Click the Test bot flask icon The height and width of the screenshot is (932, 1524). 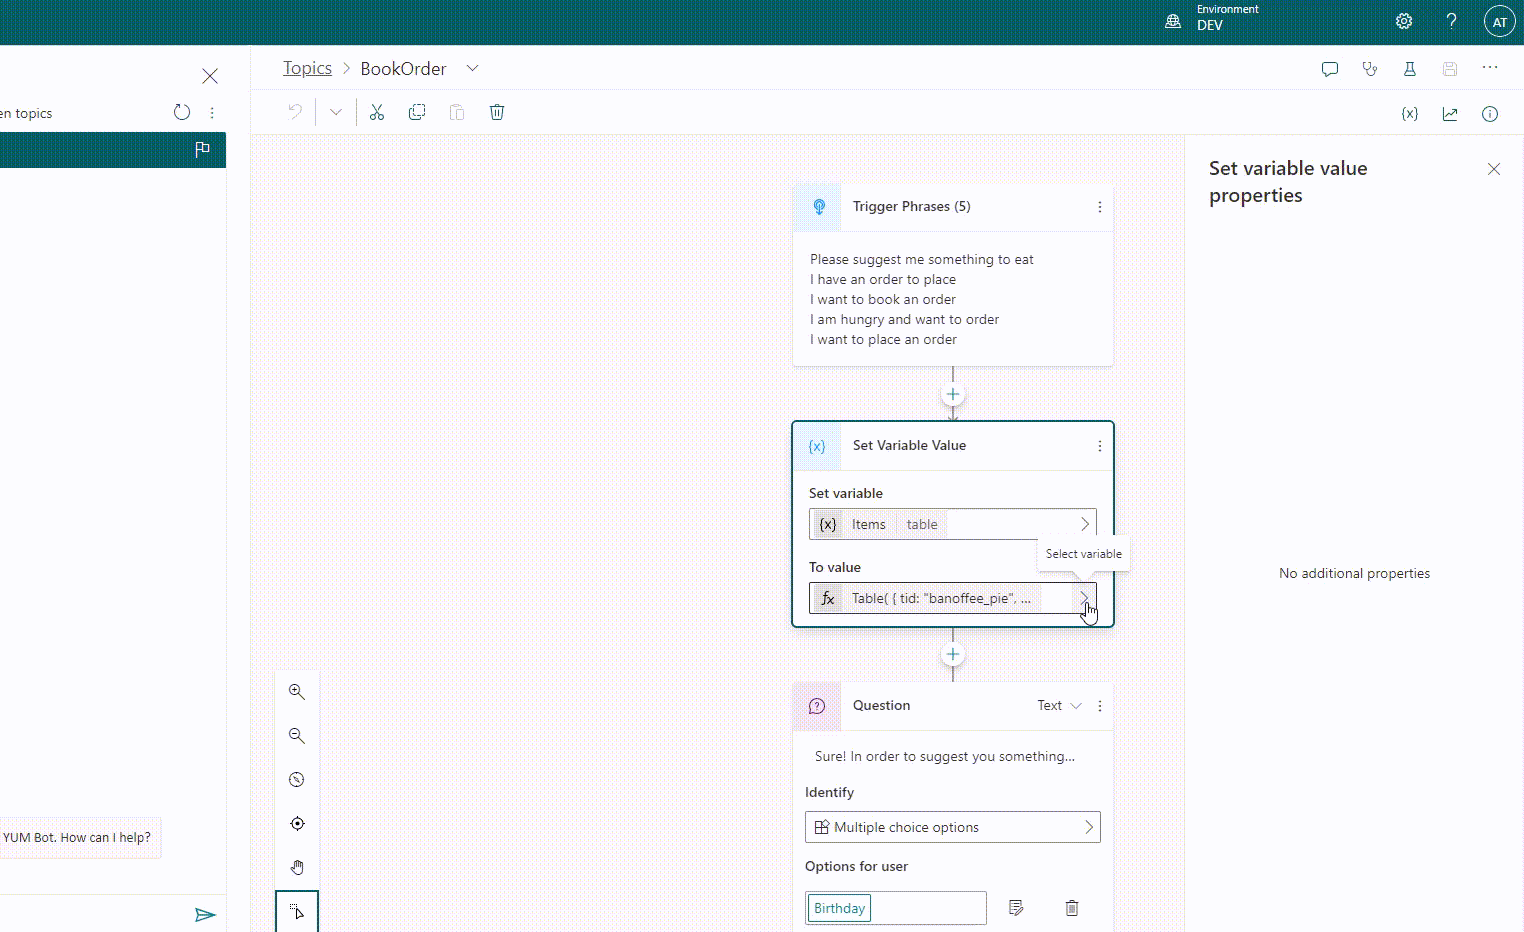[1409, 68]
